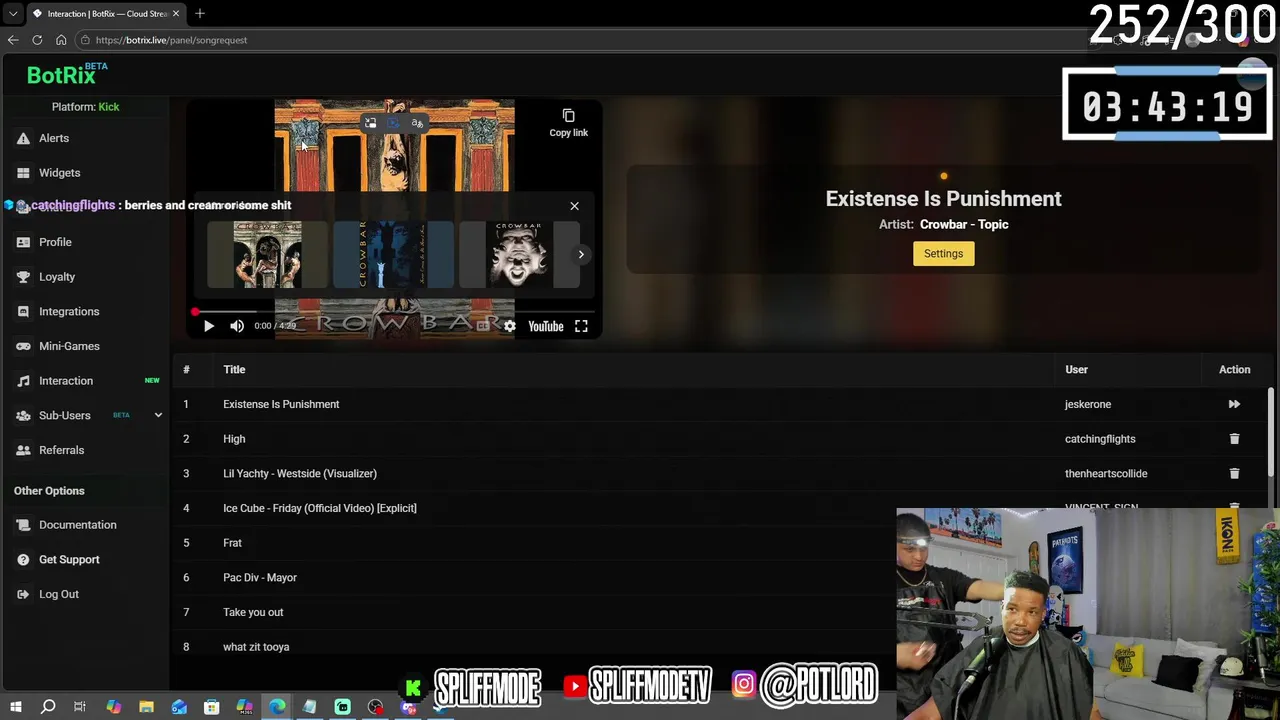Screen dimensions: 1280x720
Task: Go back in the browser
Action: click(x=13, y=40)
